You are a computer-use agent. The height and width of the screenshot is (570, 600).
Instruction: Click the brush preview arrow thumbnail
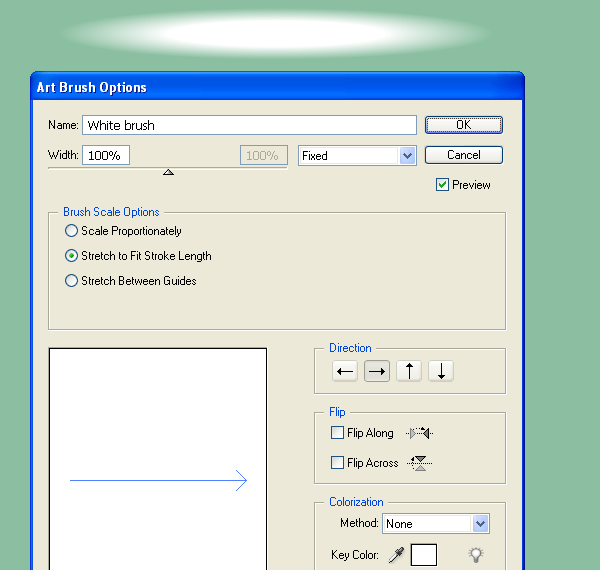[158, 459]
